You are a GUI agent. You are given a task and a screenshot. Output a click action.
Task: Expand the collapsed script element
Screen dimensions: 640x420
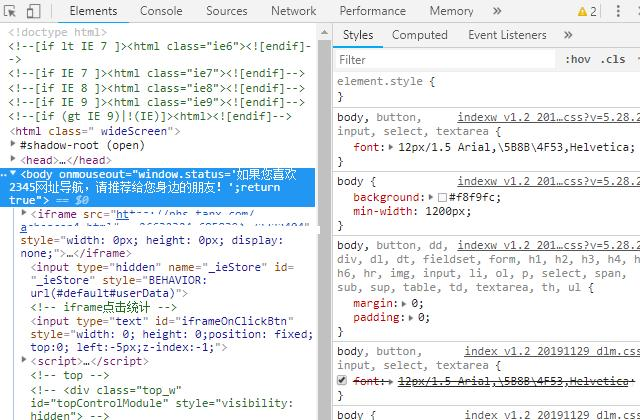pos(24,359)
